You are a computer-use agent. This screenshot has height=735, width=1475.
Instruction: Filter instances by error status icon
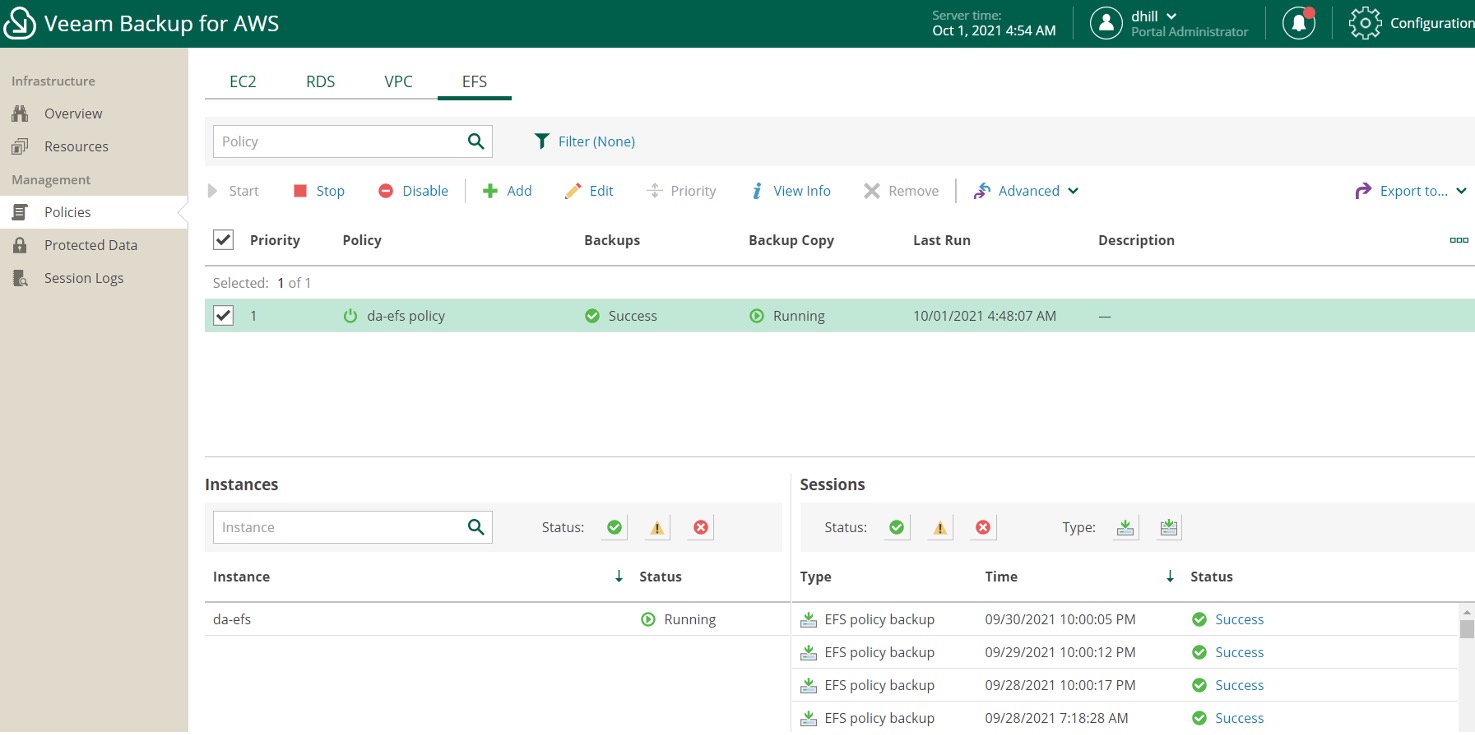coord(701,527)
